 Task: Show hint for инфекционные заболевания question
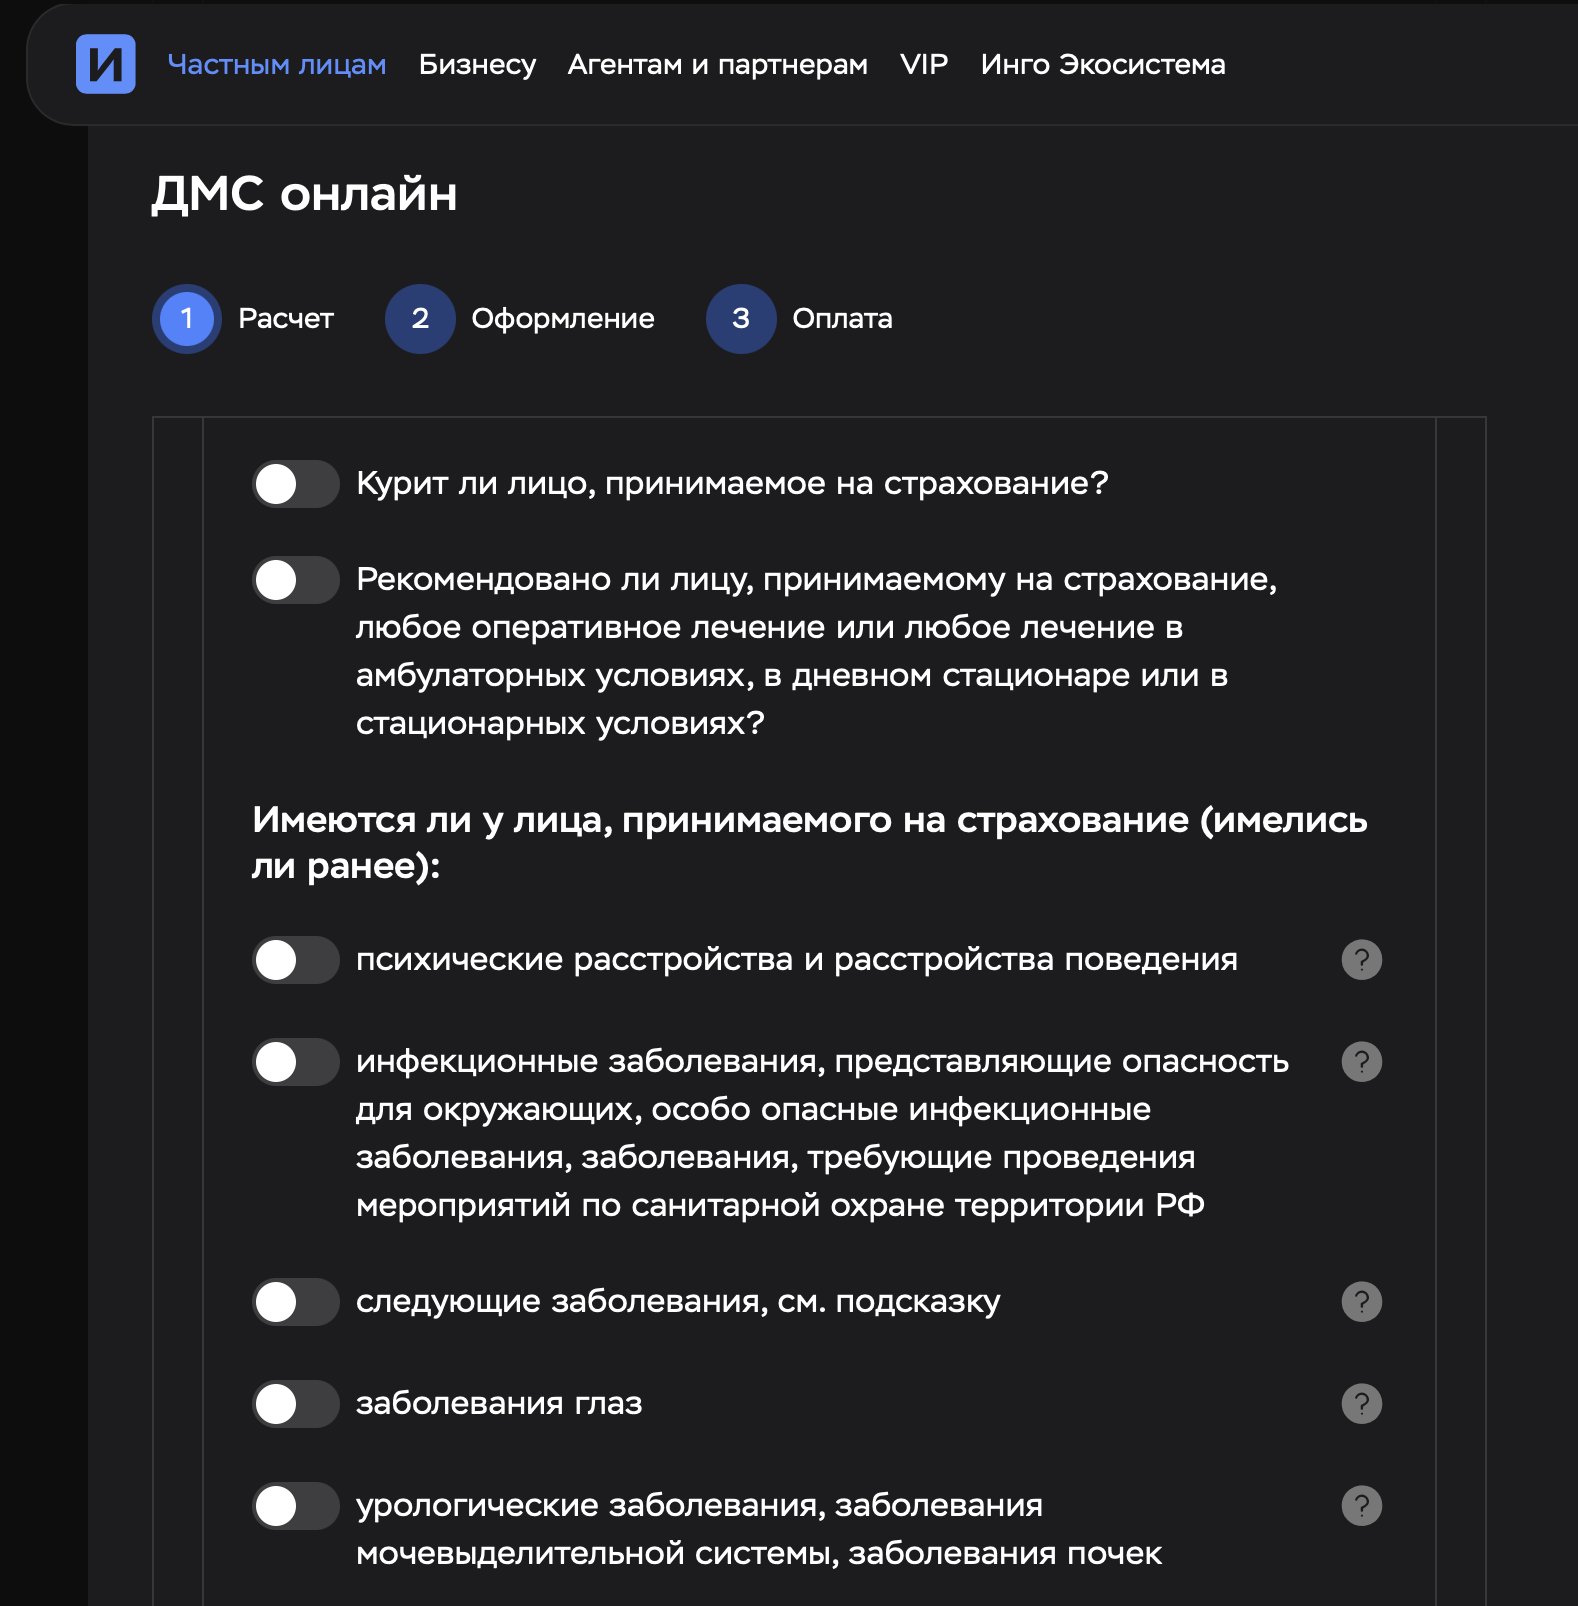[x=1361, y=1062]
